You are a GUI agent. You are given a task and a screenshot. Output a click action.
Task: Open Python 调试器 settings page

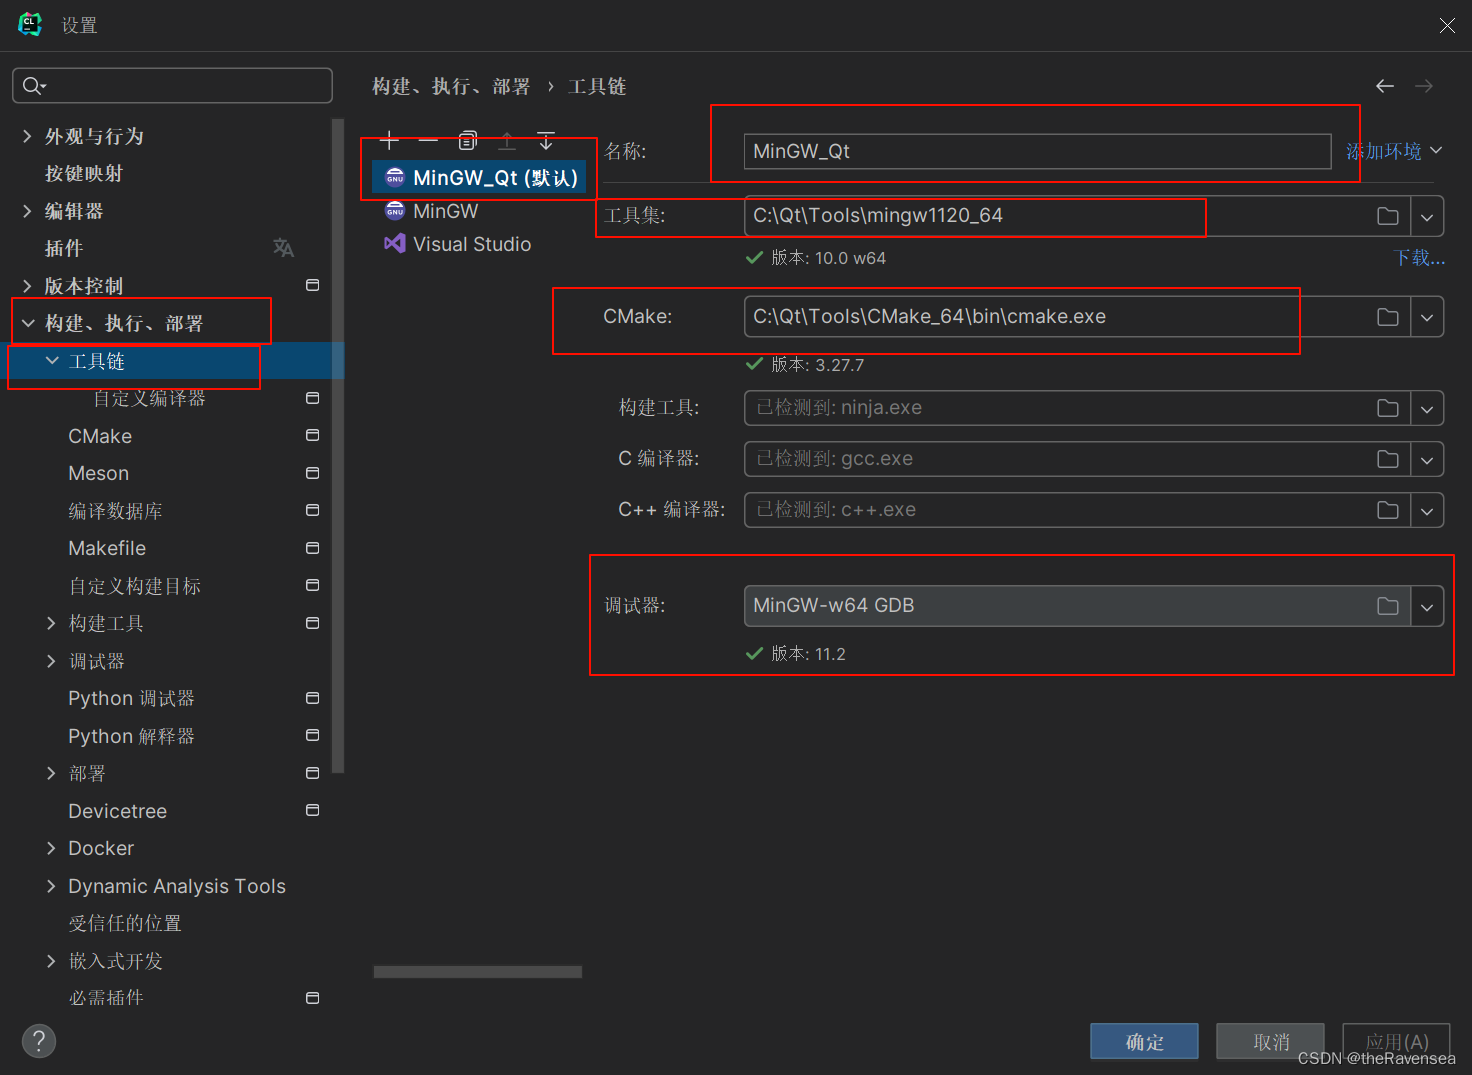pos(131,698)
